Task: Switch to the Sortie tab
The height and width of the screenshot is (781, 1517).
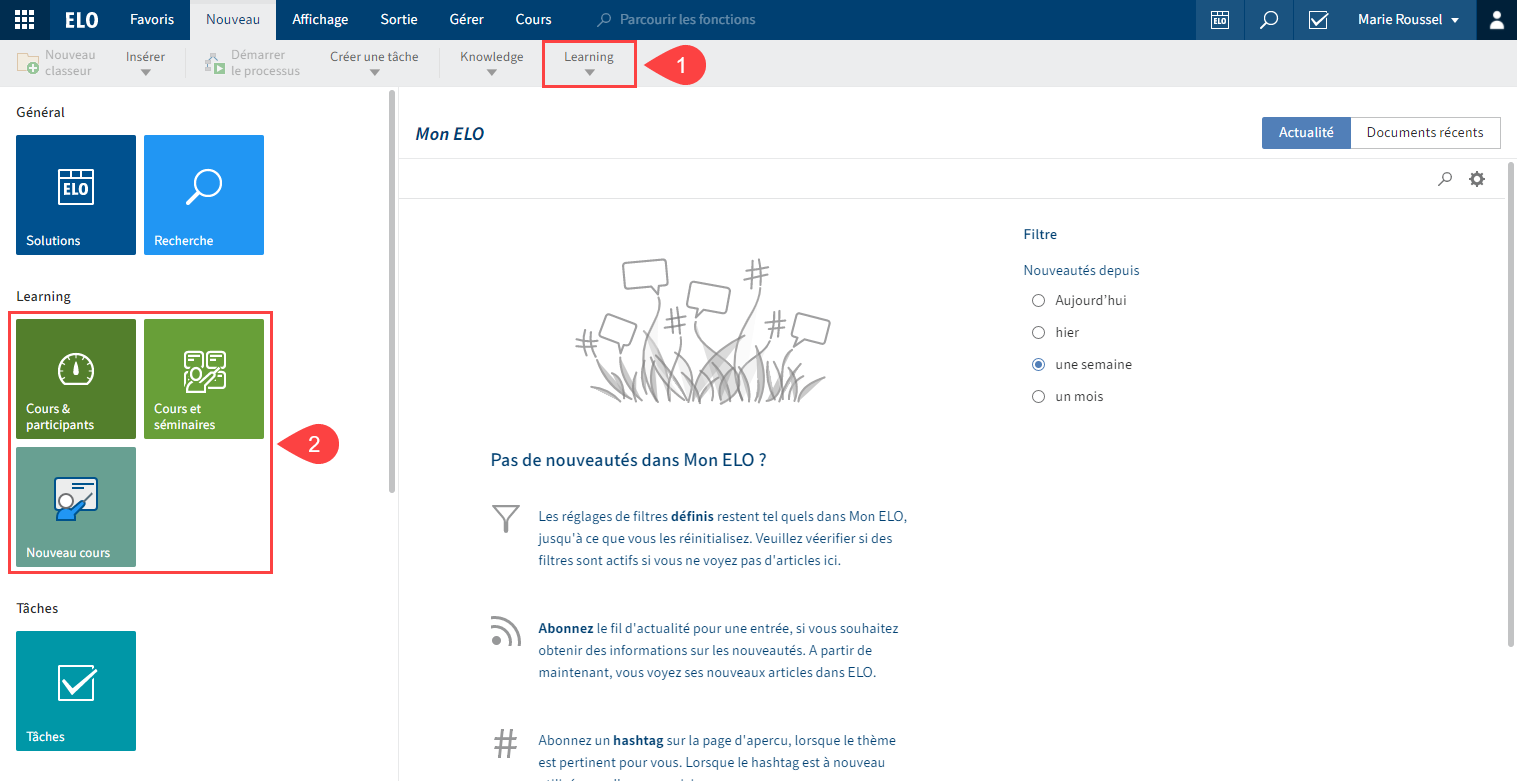Action: [399, 20]
